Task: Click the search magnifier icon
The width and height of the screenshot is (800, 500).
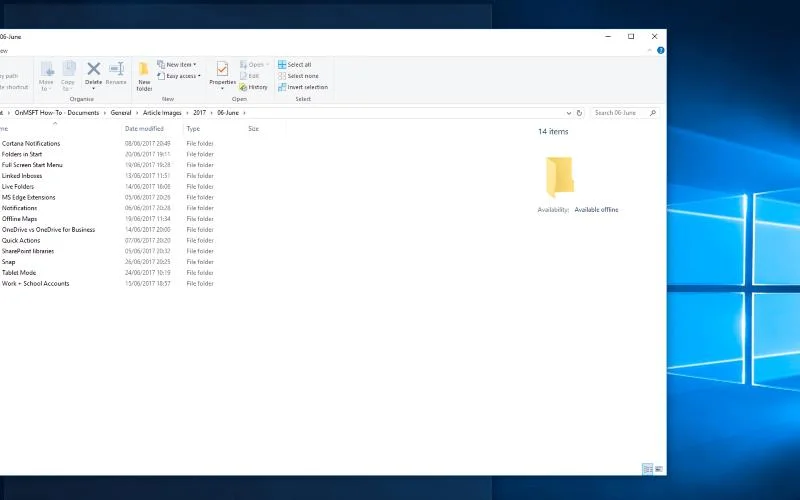Action: [653, 113]
